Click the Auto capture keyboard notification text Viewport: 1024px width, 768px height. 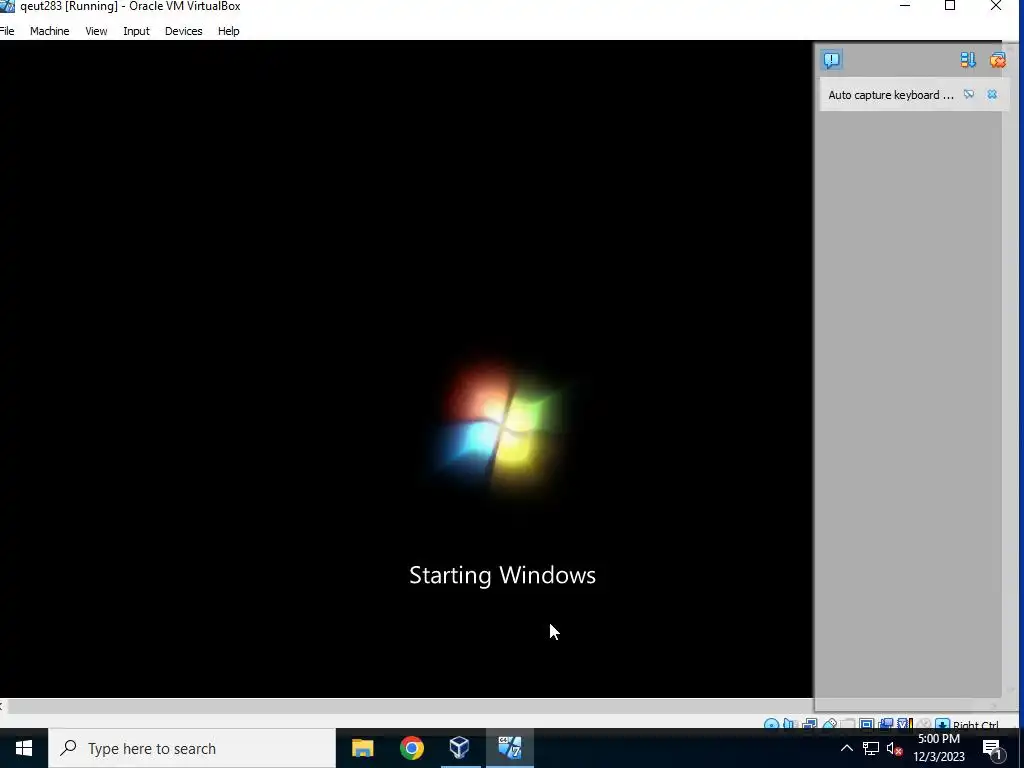[x=891, y=95]
